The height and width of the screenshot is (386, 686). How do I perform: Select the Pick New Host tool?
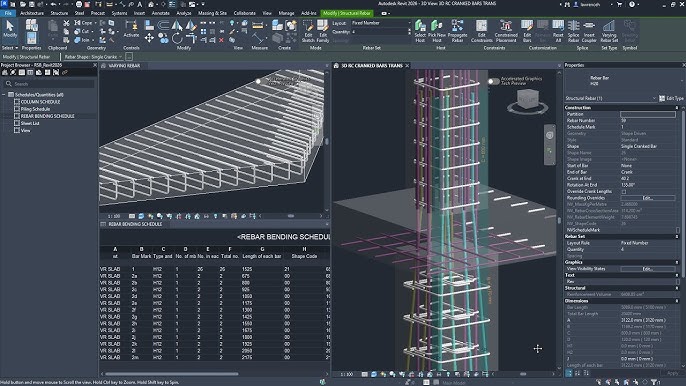point(437,31)
